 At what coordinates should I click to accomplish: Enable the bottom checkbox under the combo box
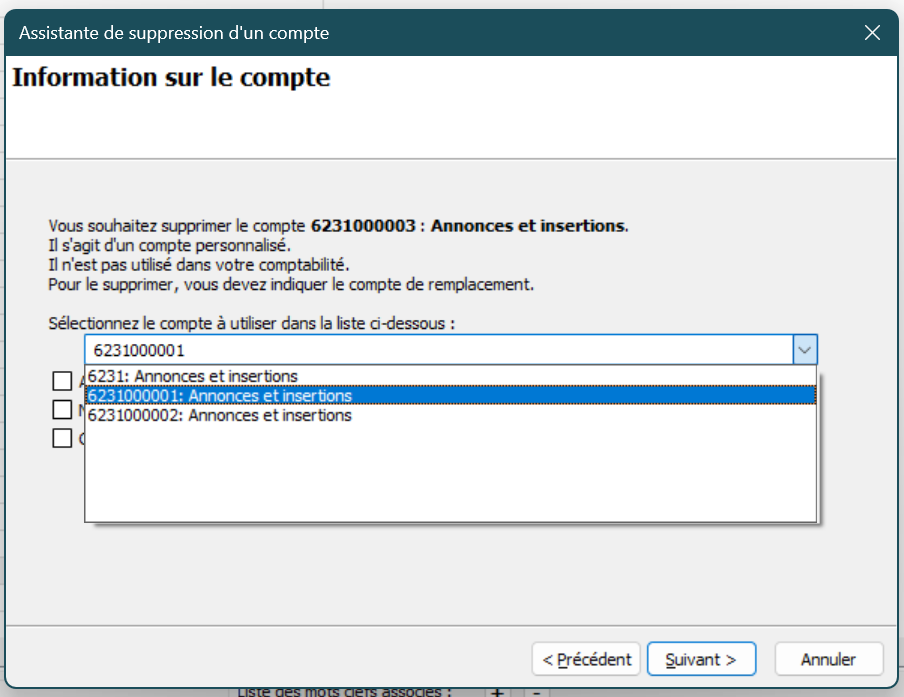coord(63,438)
